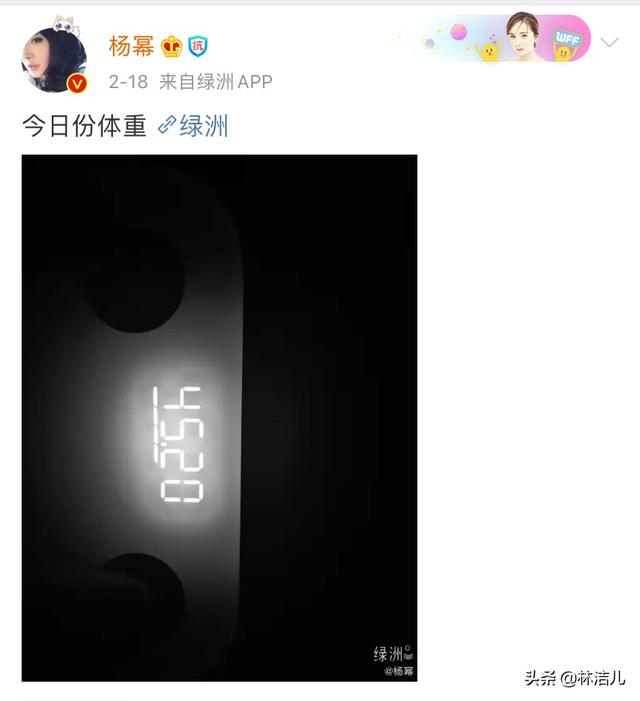640x701 pixels.
Task: Open the post options chevron menu
Action: [x=609, y=42]
